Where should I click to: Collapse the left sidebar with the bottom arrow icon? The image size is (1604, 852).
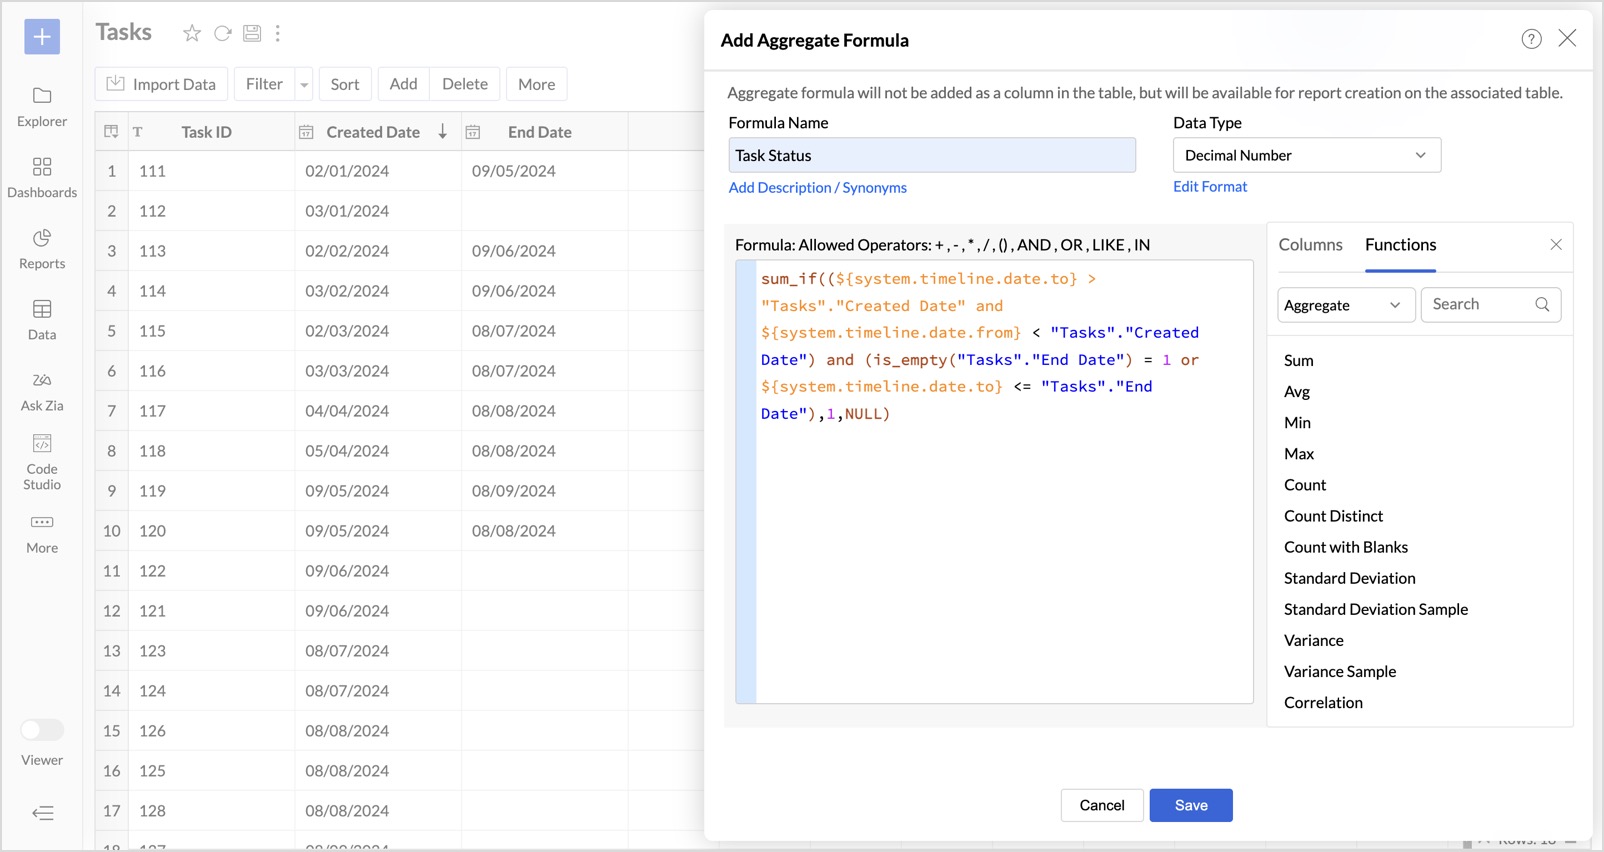click(43, 813)
